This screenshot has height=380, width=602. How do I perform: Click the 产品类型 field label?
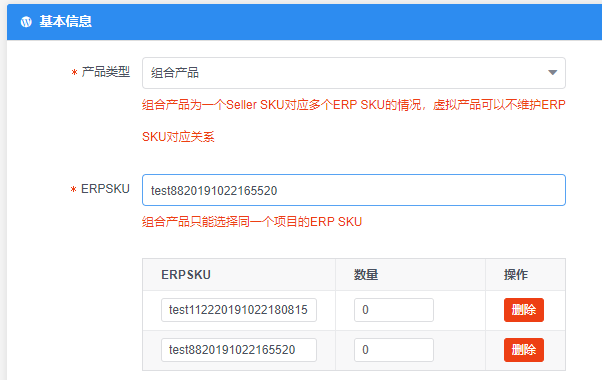click(x=106, y=72)
